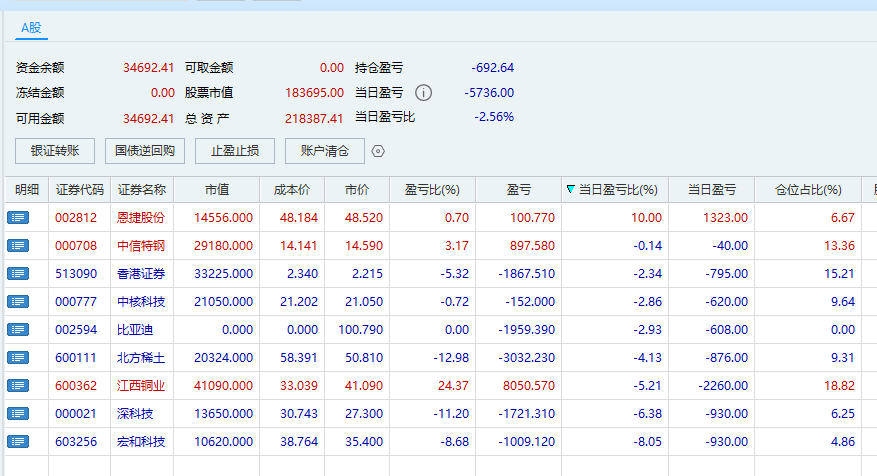Viewport: 877px width, 476px height.
Task: Click 当日盈亏比 value -2.56%
Action: tap(494, 117)
